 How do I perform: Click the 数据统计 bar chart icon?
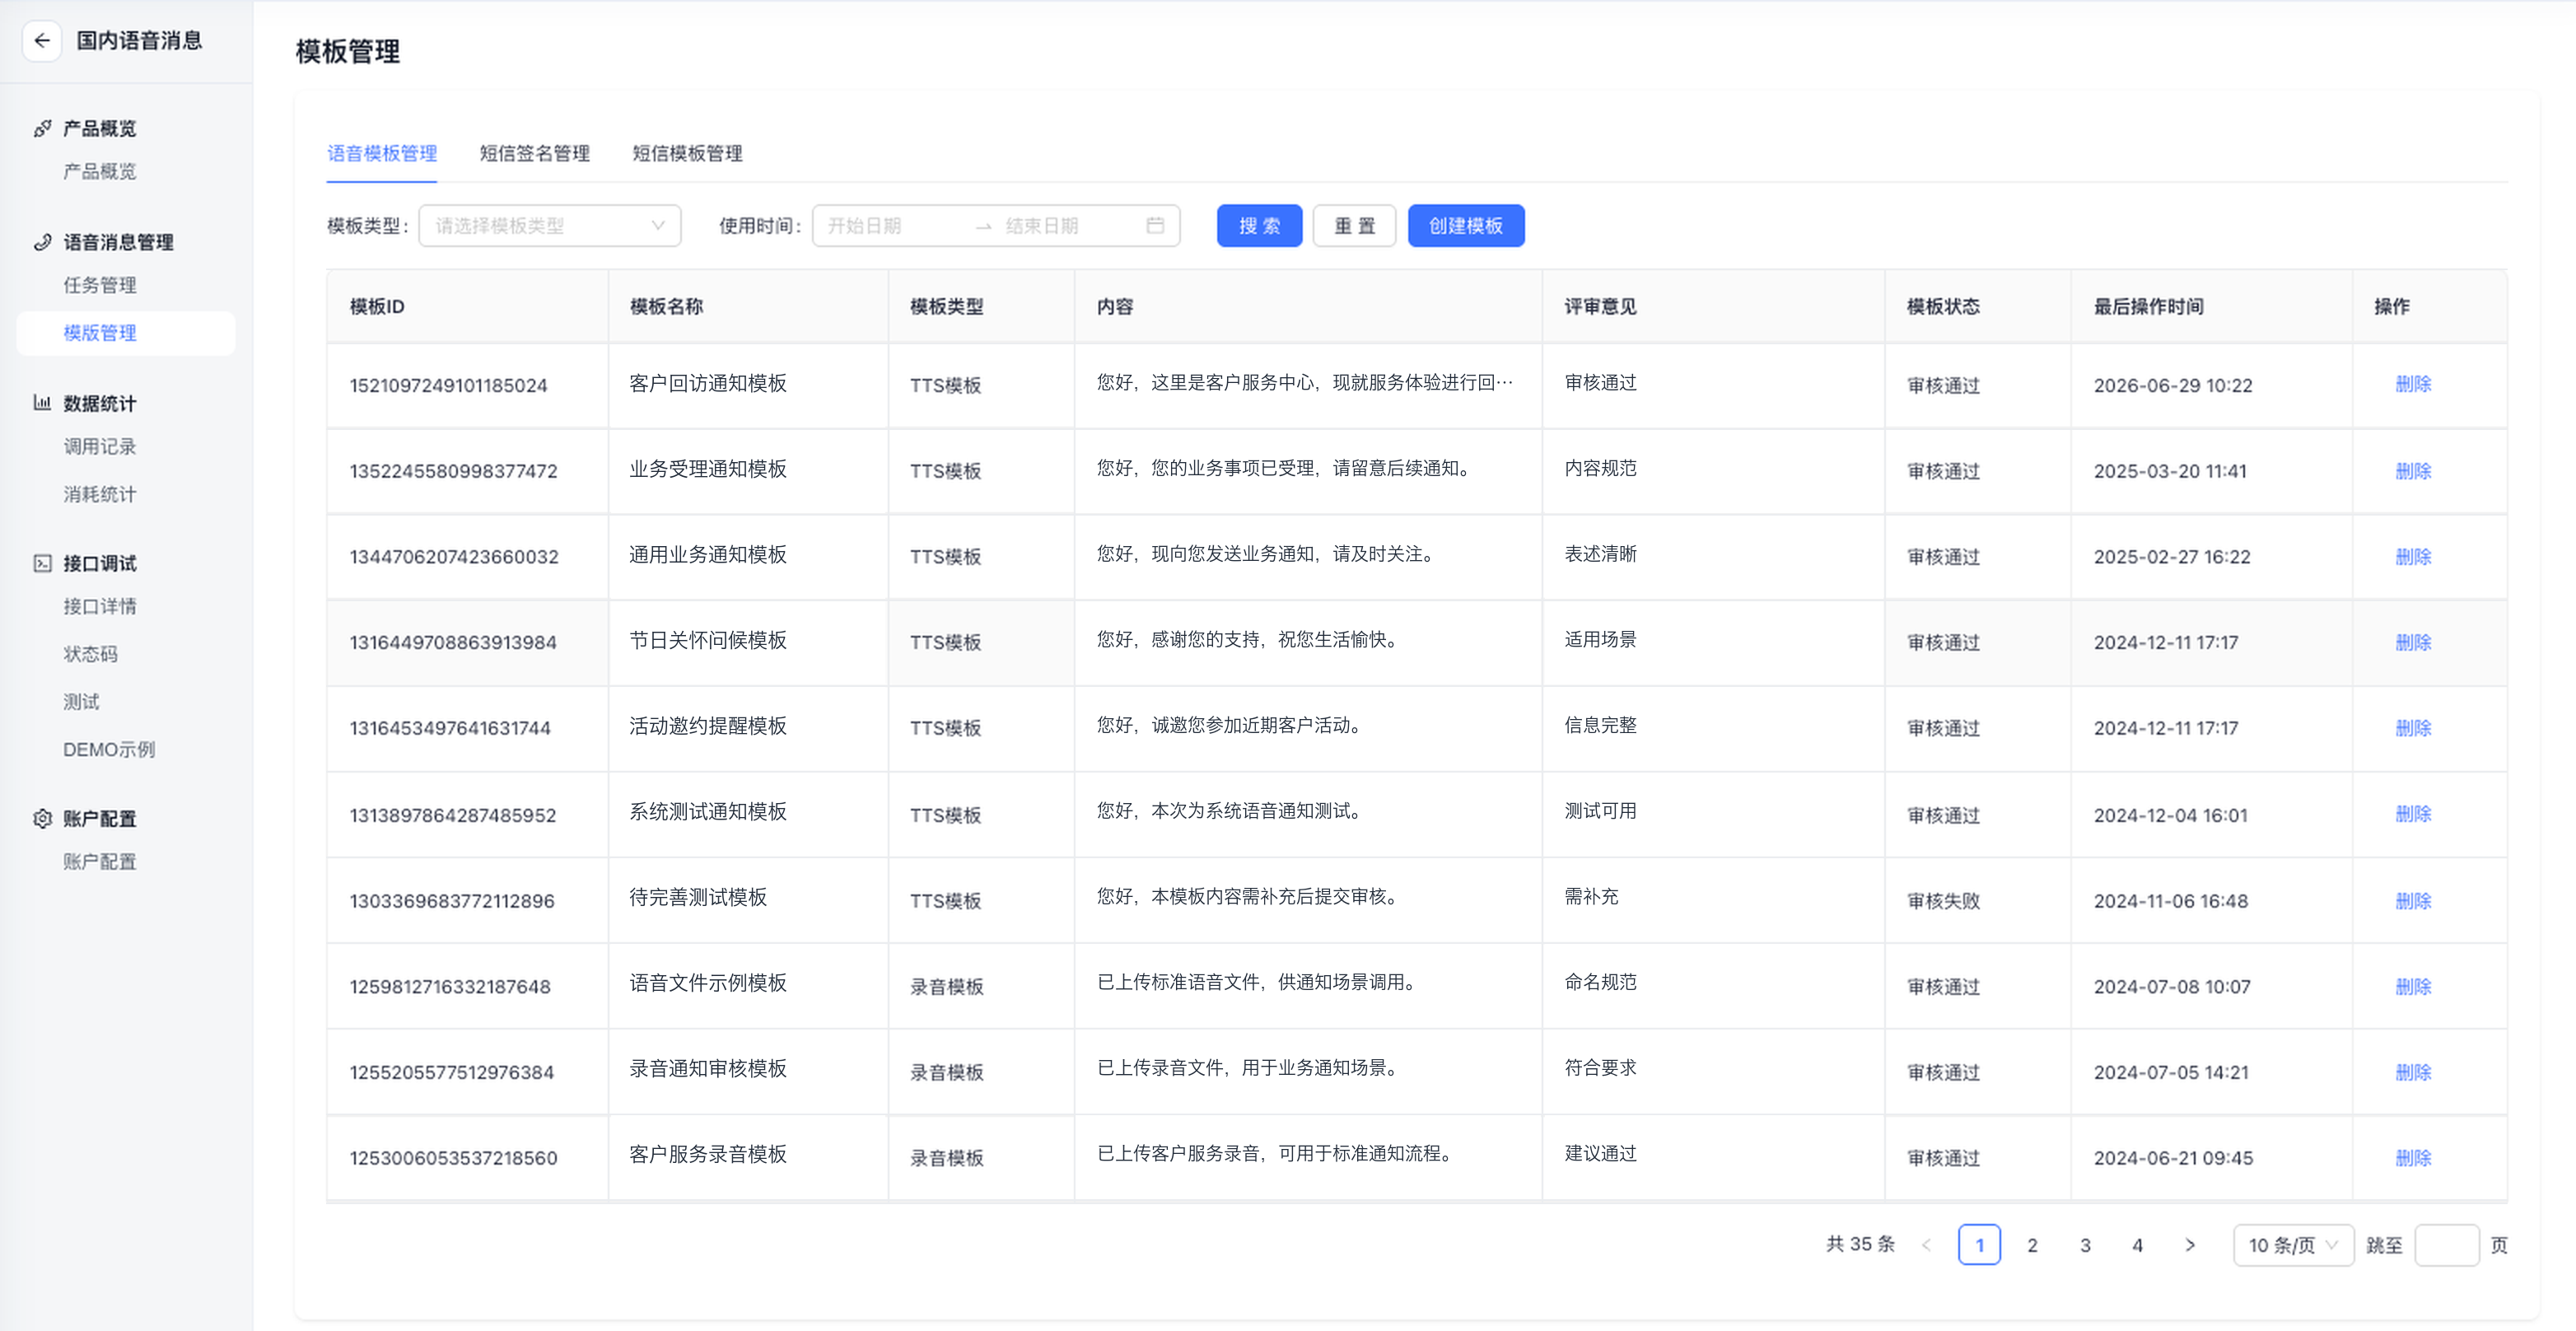tap(42, 403)
